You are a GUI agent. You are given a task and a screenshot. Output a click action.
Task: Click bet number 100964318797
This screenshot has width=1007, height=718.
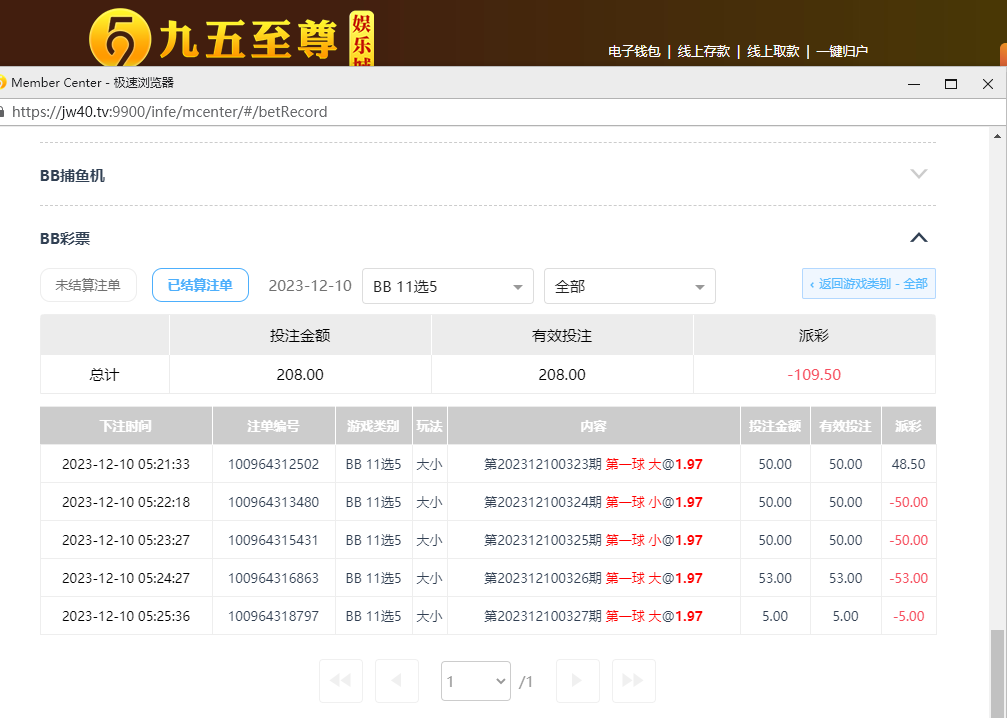(274, 616)
